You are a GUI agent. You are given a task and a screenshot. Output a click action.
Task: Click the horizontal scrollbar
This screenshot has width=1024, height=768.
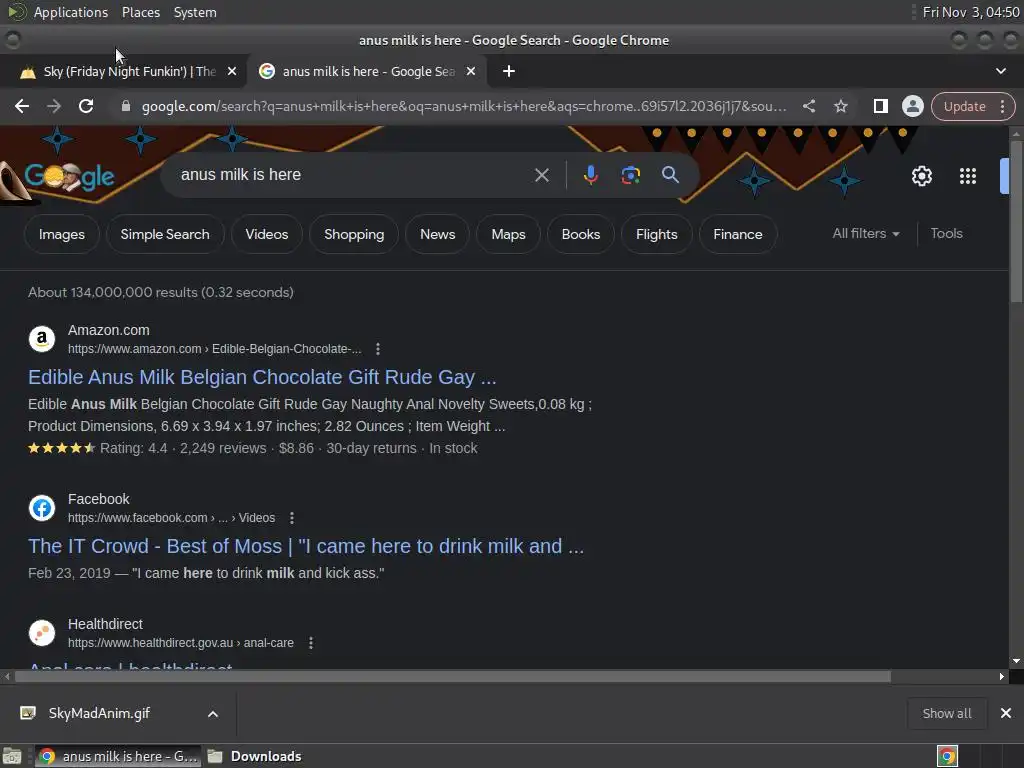click(x=453, y=677)
